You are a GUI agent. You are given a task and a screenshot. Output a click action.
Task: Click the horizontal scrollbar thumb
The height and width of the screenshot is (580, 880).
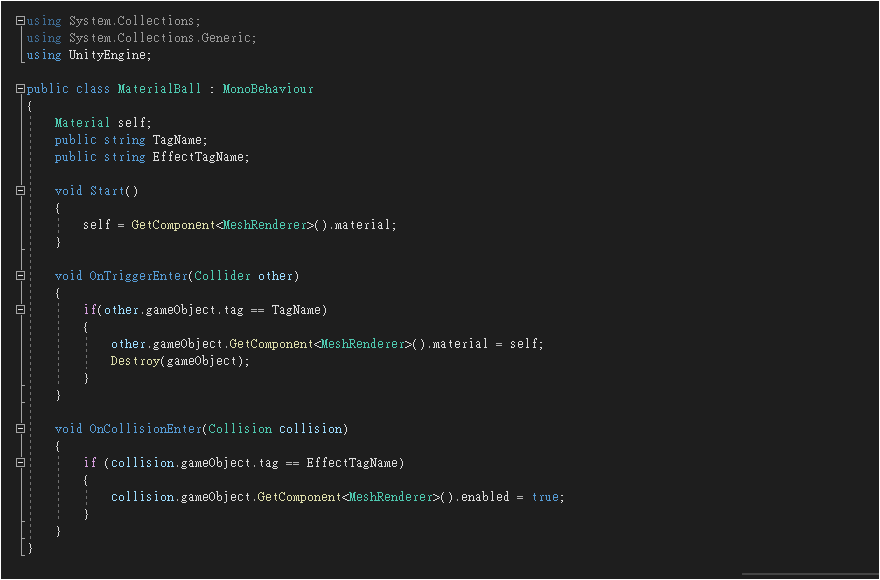click(x=809, y=574)
